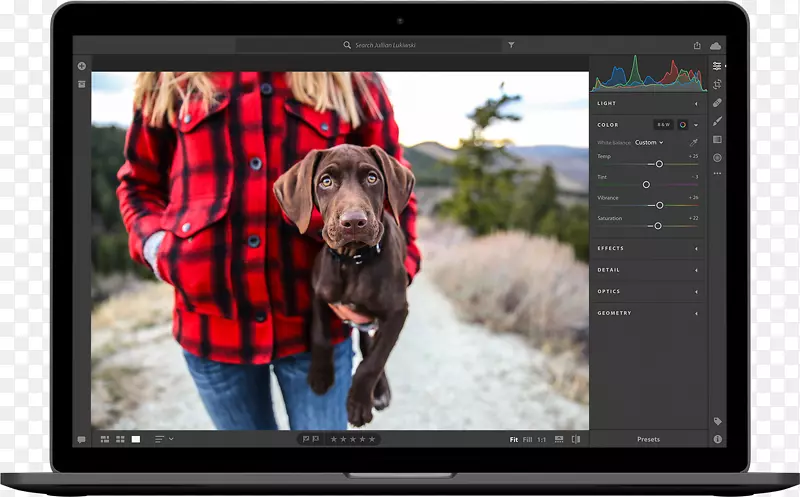Switch to Photo Grid view
The image size is (800, 497).
point(105,439)
